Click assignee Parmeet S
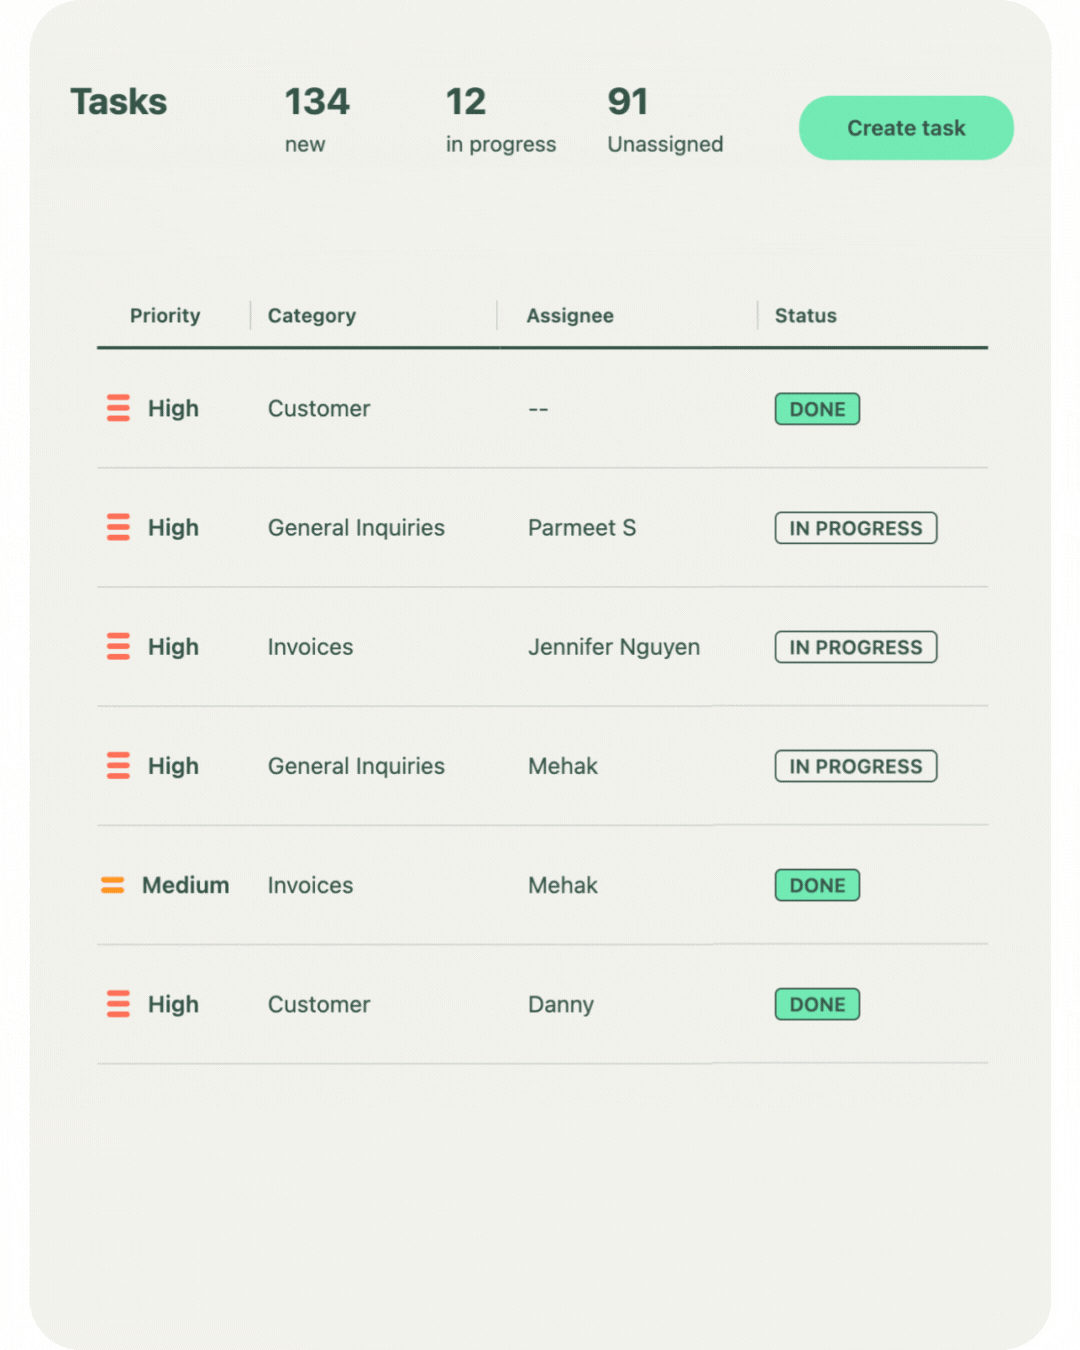This screenshot has height=1350, width=1080. [581, 528]
